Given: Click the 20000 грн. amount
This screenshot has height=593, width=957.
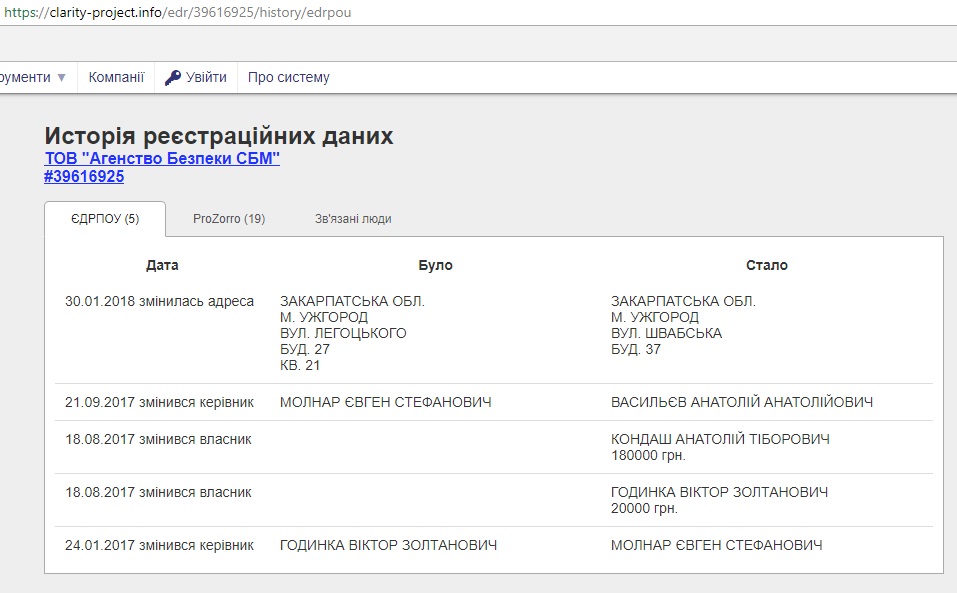Looking at the screenshot, I should [645, 509].
